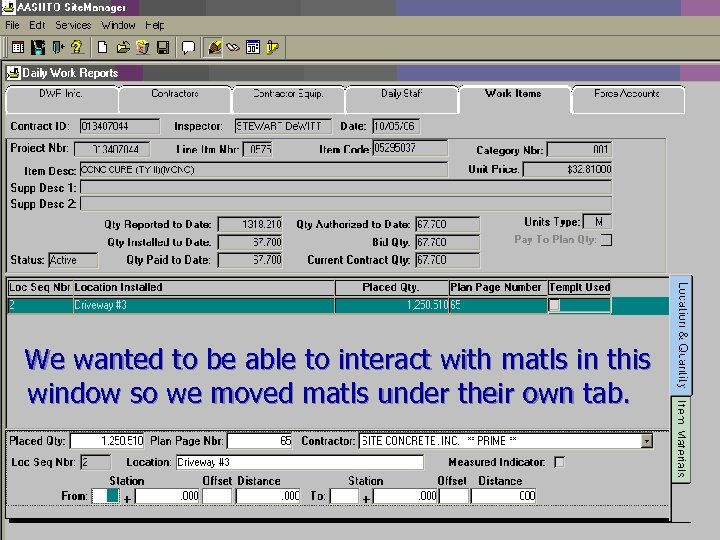The height and width of the screenshot is (540, 720).
Task: Toggle Templt Used checkbox in Driveway #3 row
Action: (554, 305)
